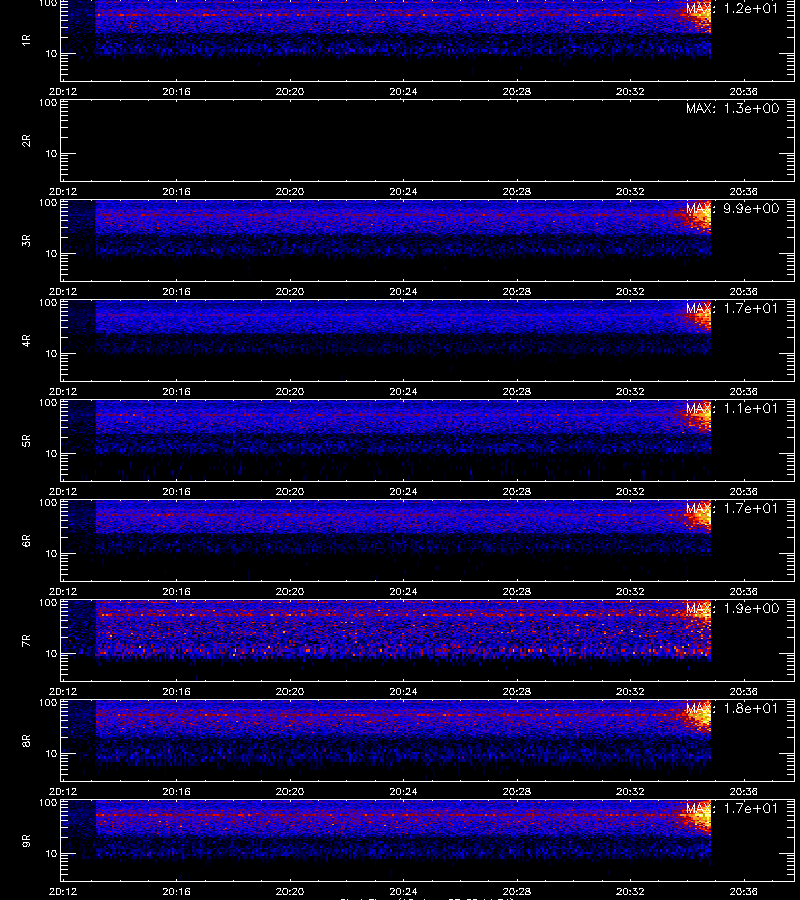Click the 3R panel axis label
This screenshot has height=900, width=800.
(26, 240)
